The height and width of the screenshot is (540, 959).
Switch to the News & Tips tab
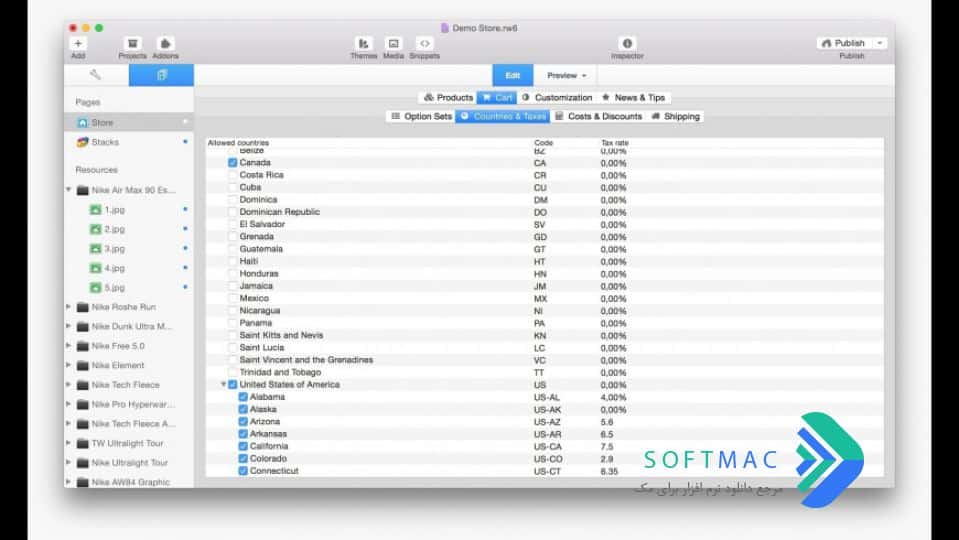click(x=633, y=97)
